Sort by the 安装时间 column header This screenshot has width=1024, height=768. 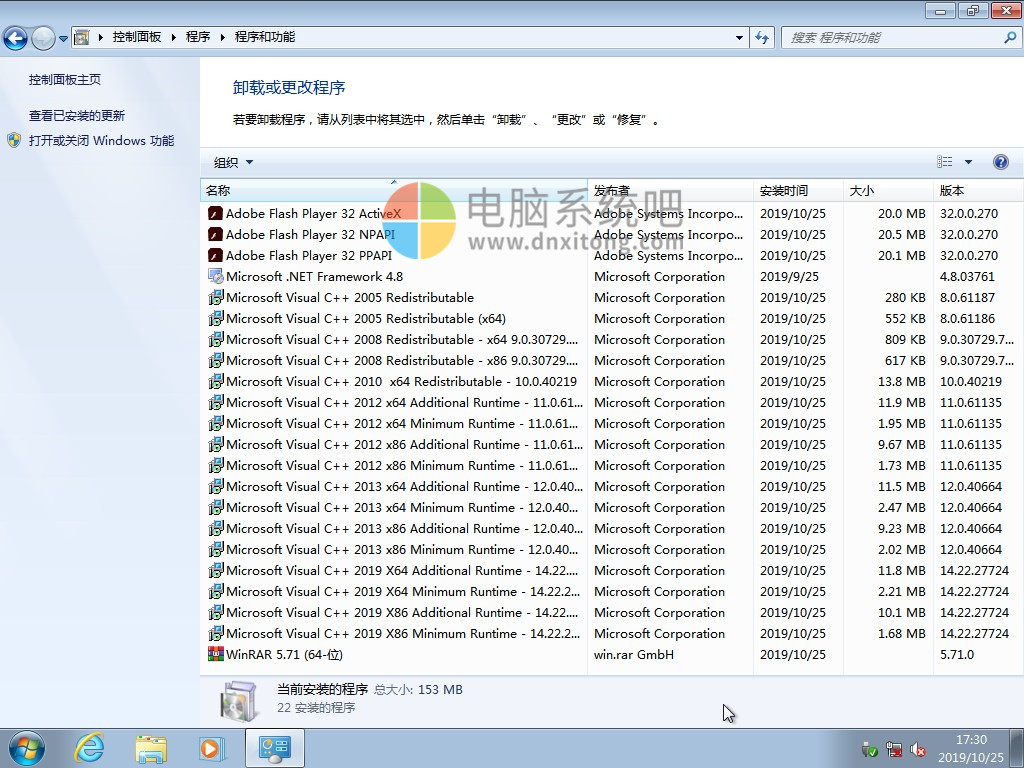click(798, 191)
